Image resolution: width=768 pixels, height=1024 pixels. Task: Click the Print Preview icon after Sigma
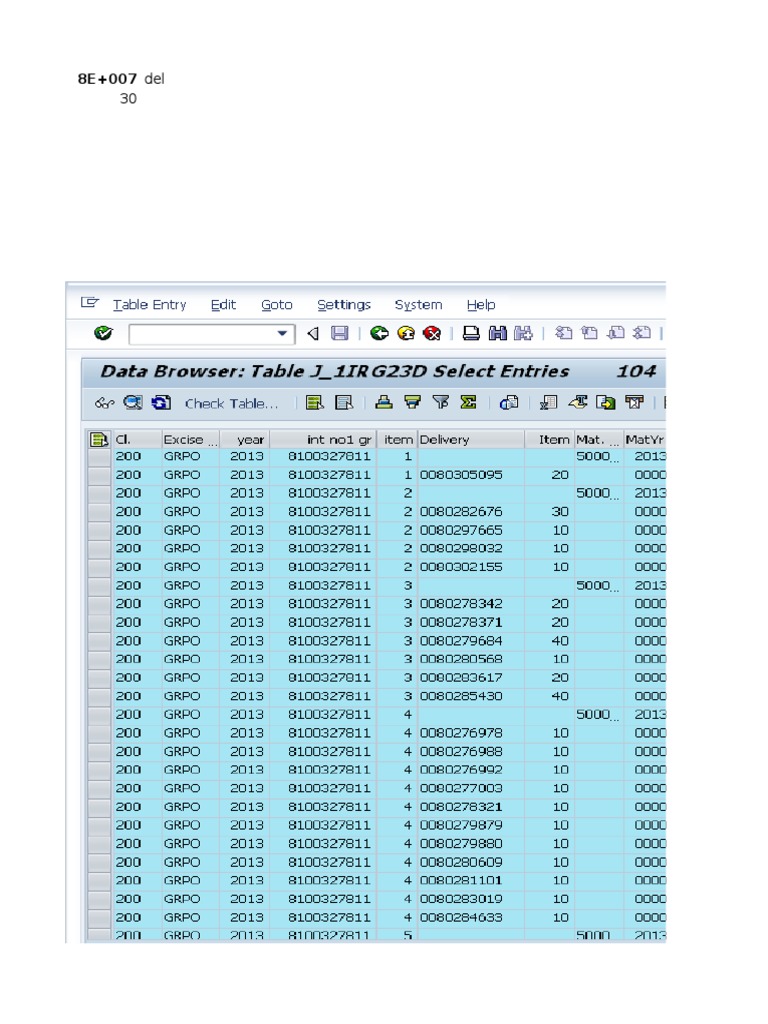pos(509,403)
